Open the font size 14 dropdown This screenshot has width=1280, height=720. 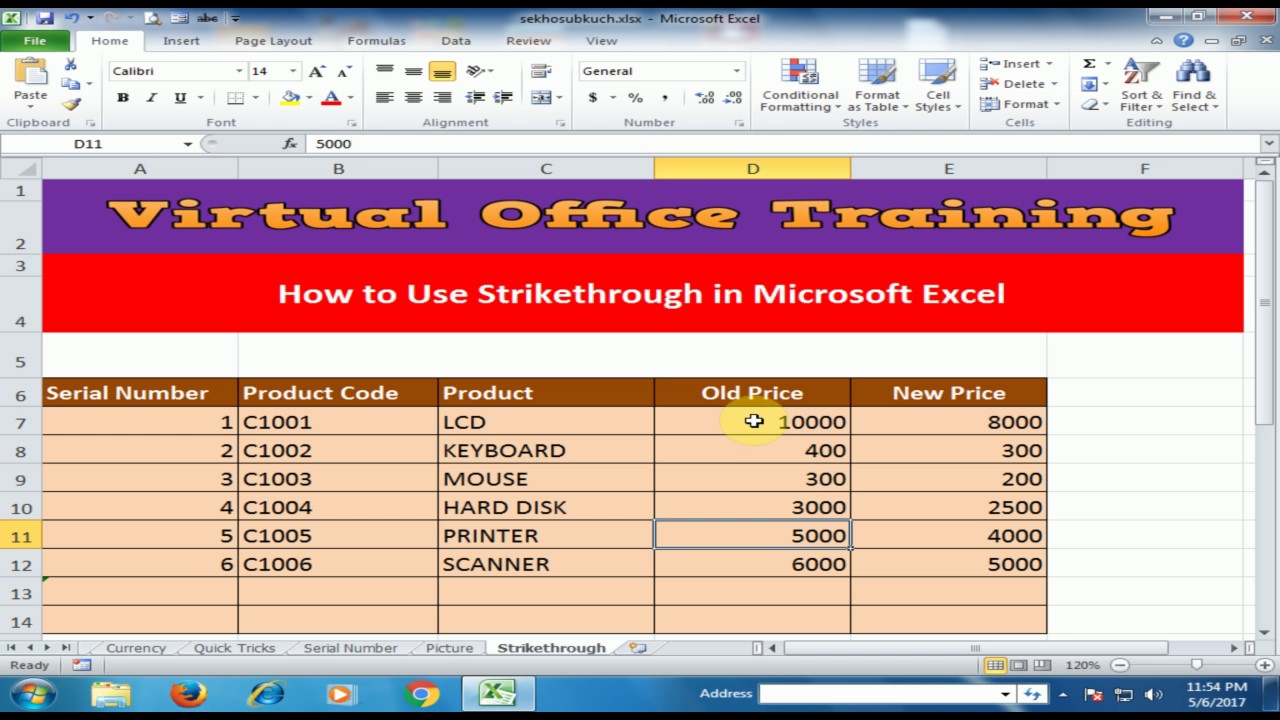tap(293, 71)
